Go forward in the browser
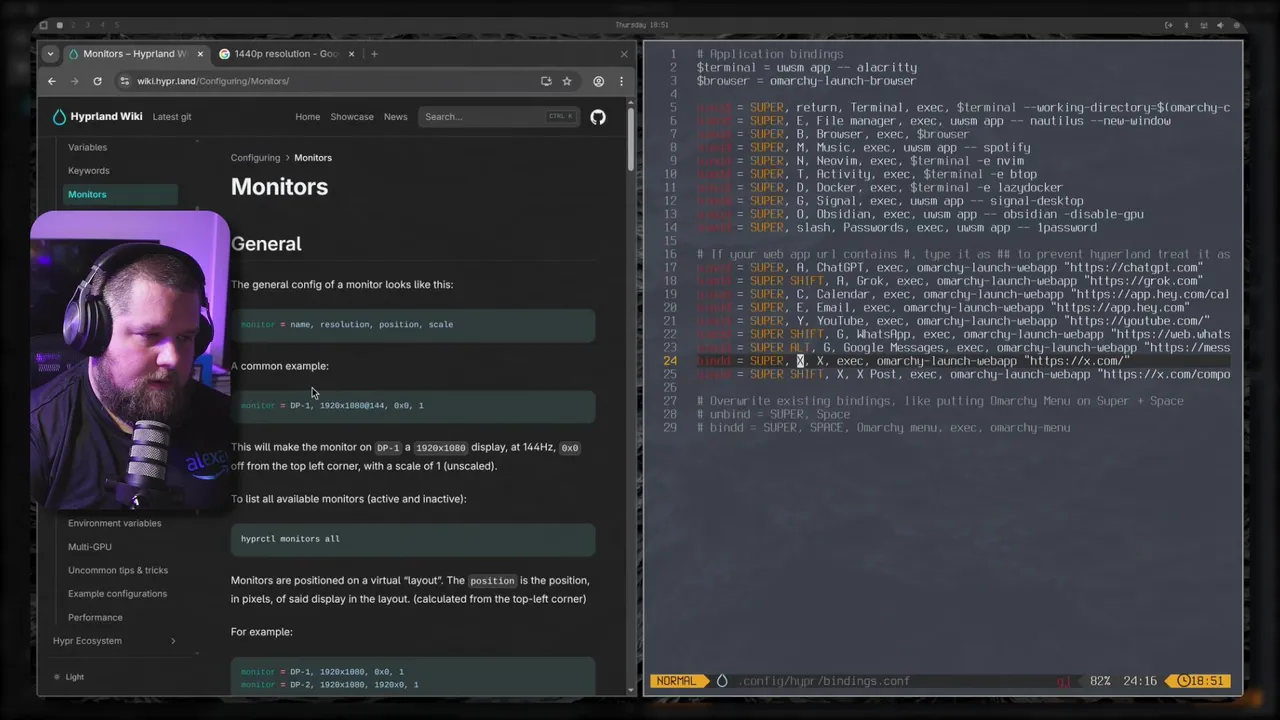This screenshot has height=720, width=1280. (x=74, y=81)
